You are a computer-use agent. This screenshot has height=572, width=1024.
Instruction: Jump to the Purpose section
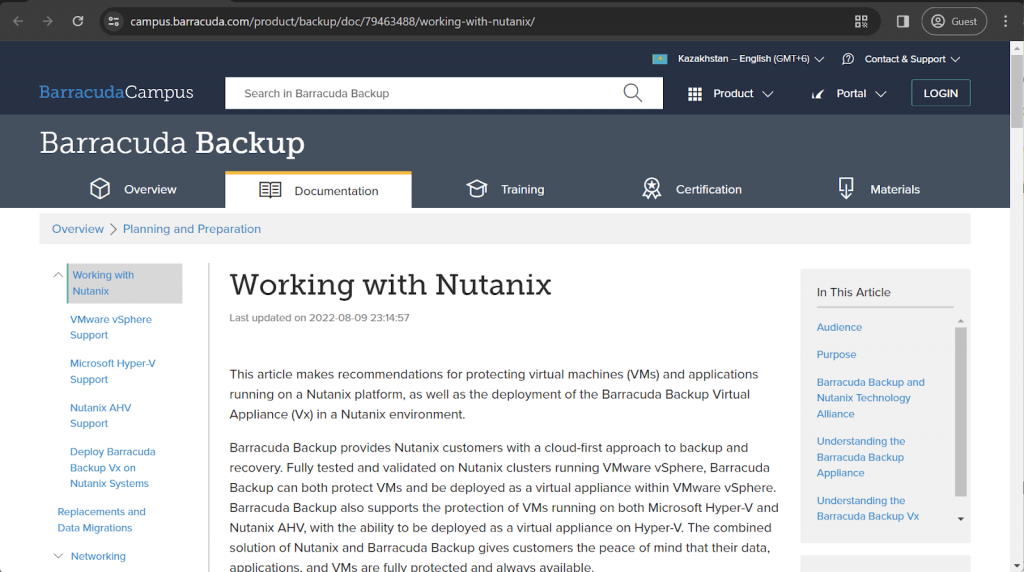point(836,355)
